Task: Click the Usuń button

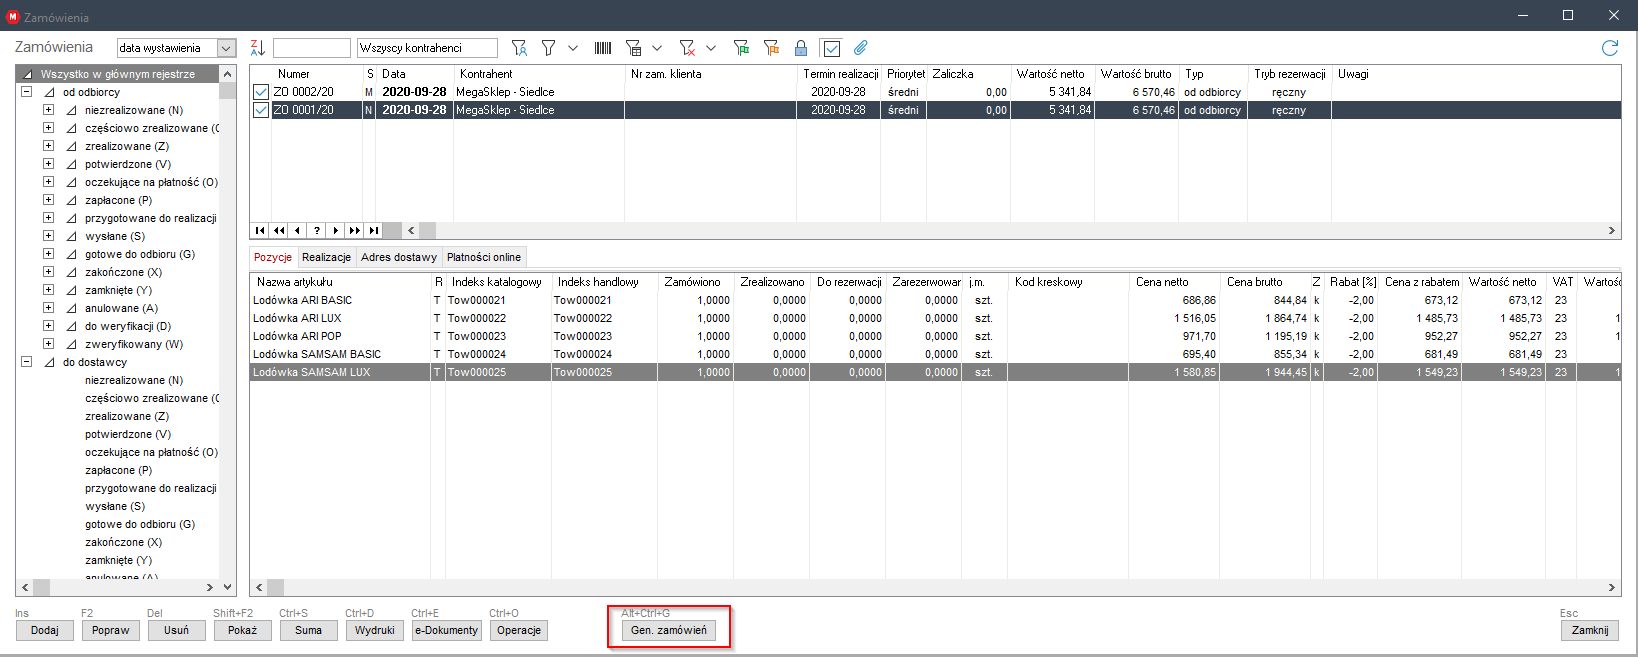Action: [177, 630]
